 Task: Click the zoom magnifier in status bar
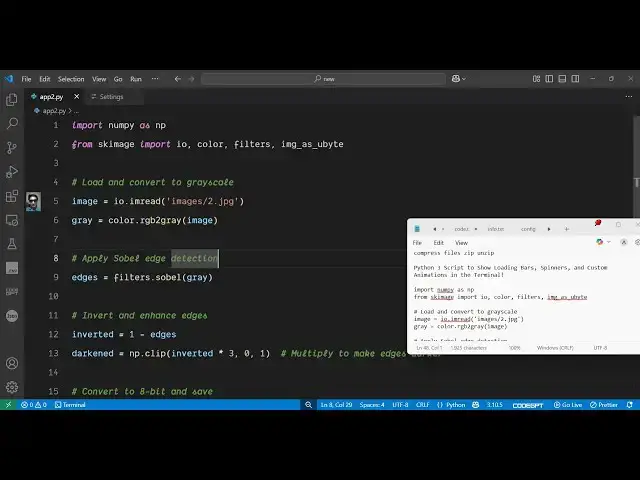[309, 405]
